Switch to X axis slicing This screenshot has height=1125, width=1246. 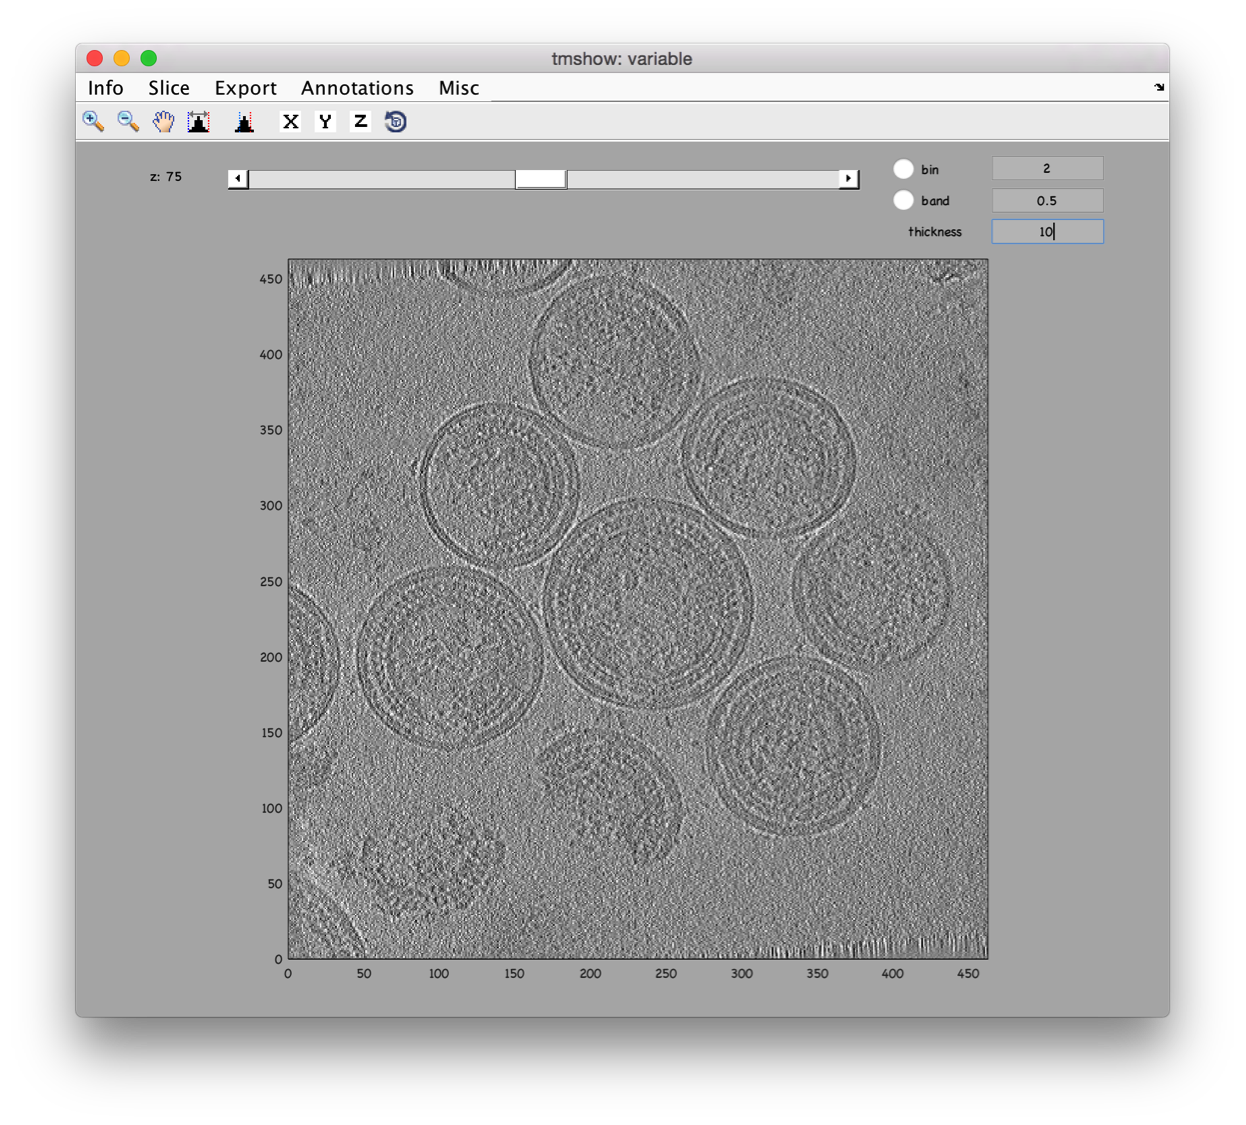click(x=290, y=121)
